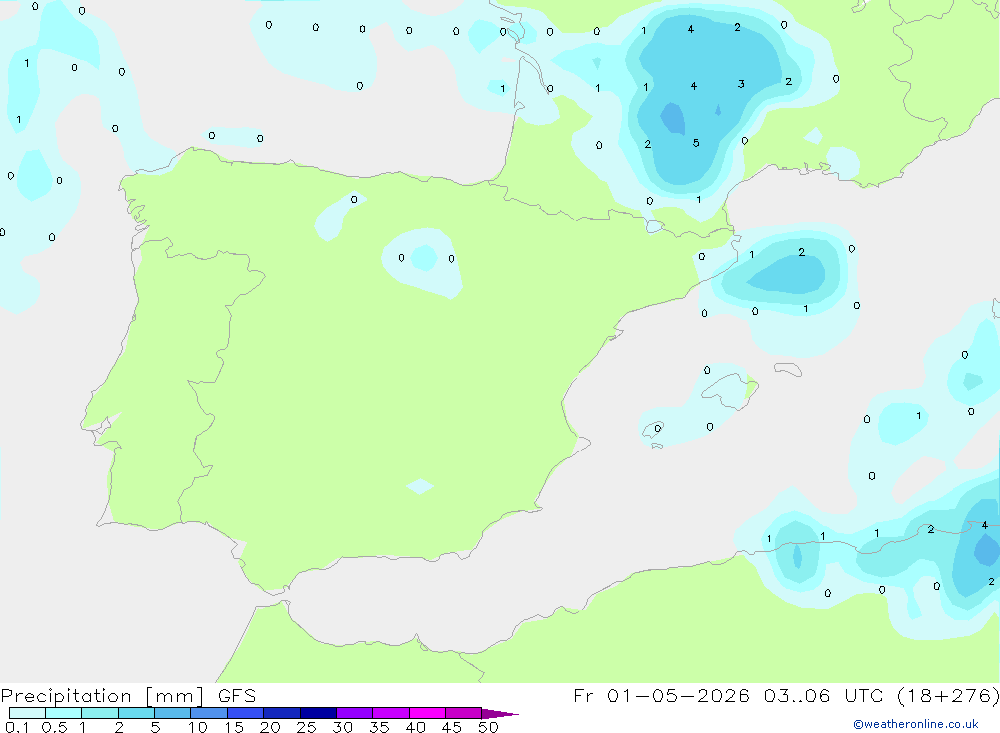This screenshot has height=733, width=1000.
Task: Click the legend label '30'
Action: coord(343,727)
